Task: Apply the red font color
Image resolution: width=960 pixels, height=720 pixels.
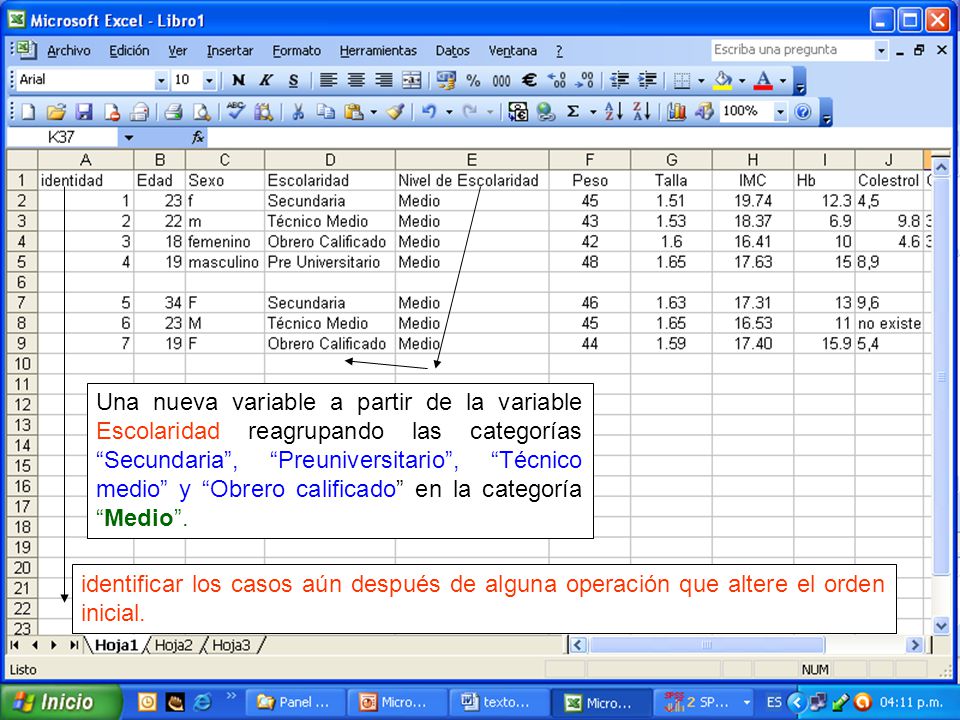Action: click(x=763, y=80)
